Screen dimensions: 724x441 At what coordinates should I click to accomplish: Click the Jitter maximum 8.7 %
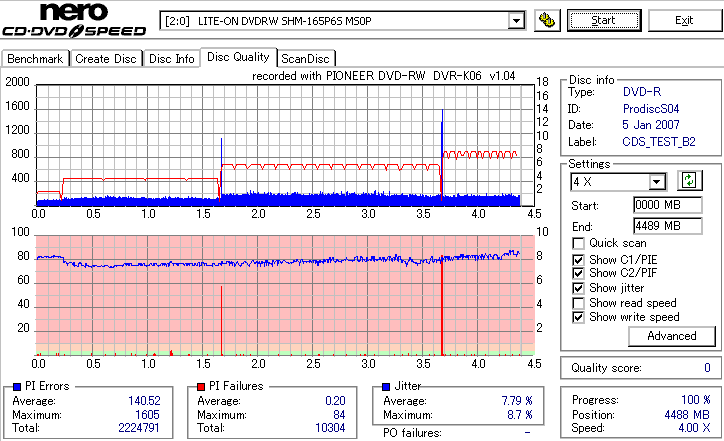[520, 415]
